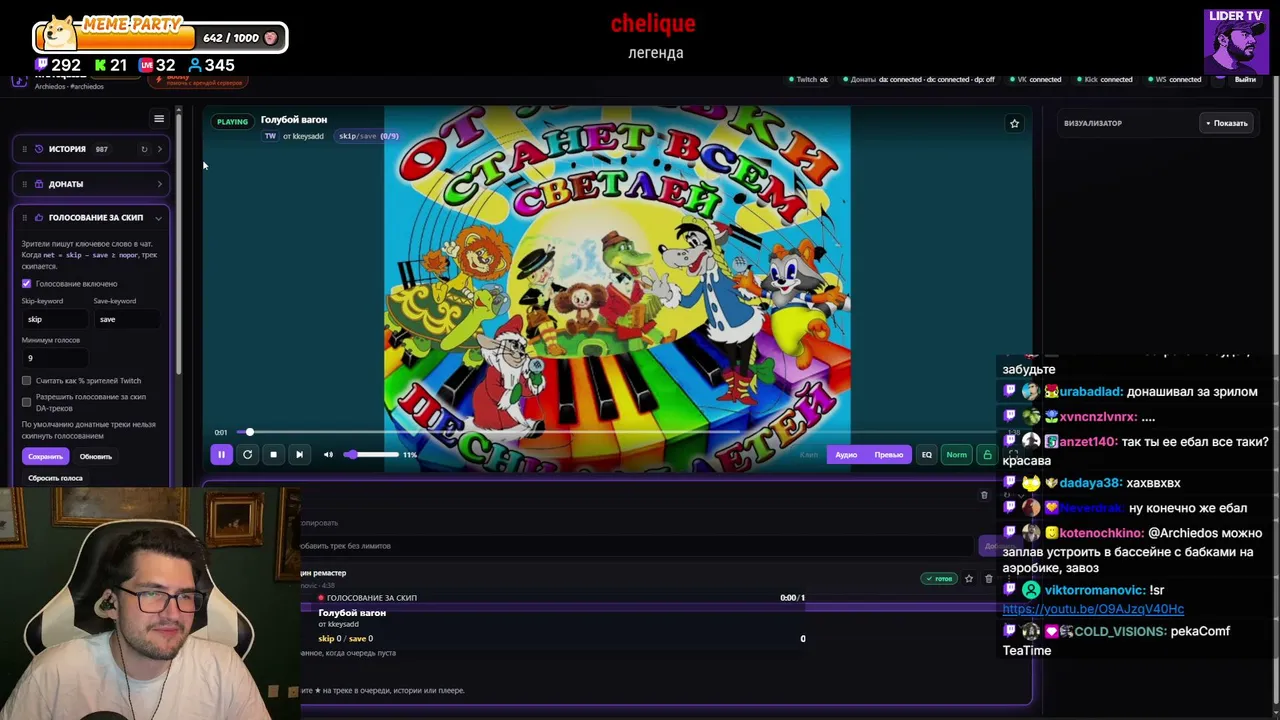Viewport: 1280px width, 720px height.
Task: Switch to the Клип mode tab
Action: point(809,455)
